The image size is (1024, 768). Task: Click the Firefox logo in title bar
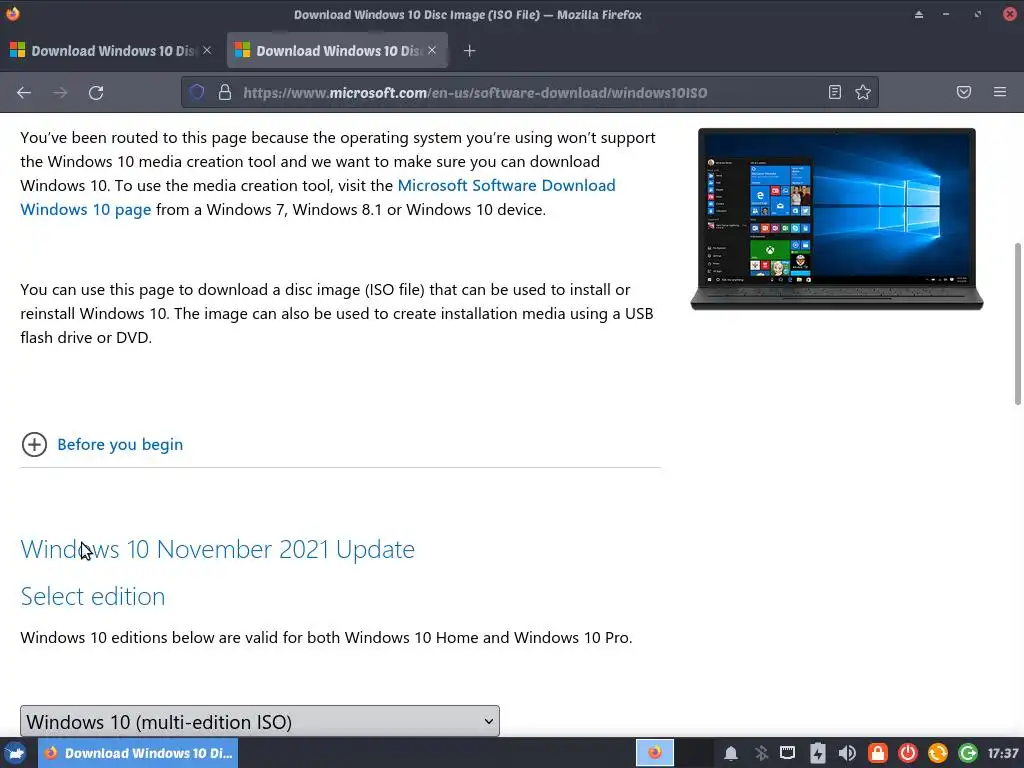tap(12, 13)
